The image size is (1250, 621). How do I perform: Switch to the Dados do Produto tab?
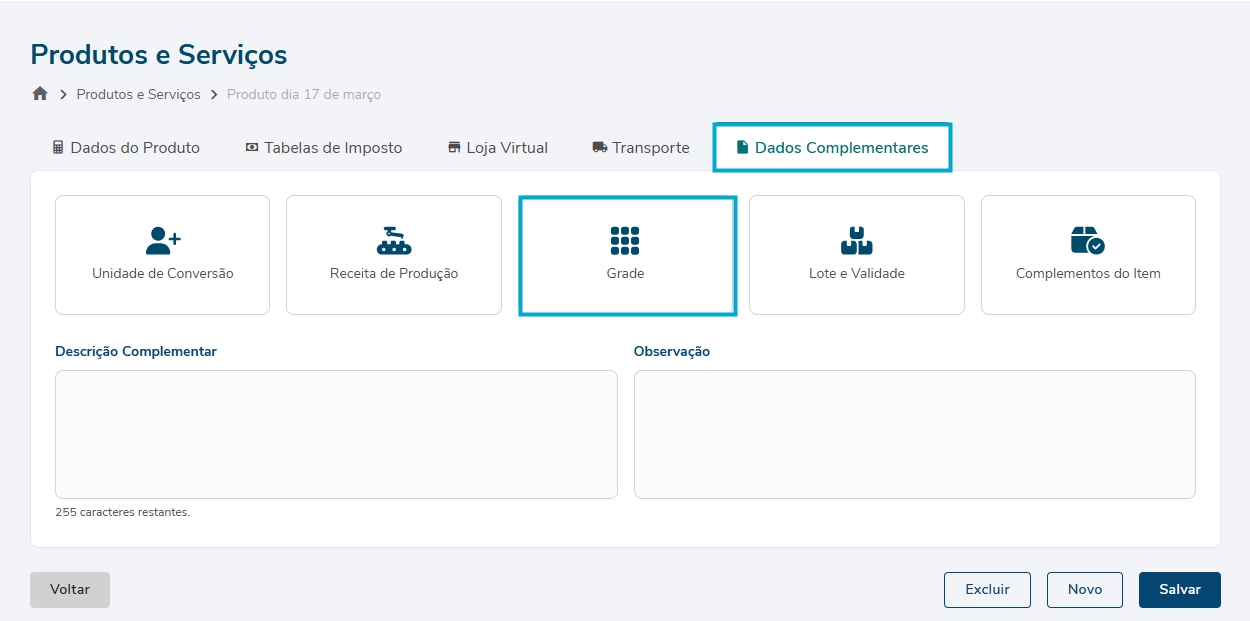126,148
